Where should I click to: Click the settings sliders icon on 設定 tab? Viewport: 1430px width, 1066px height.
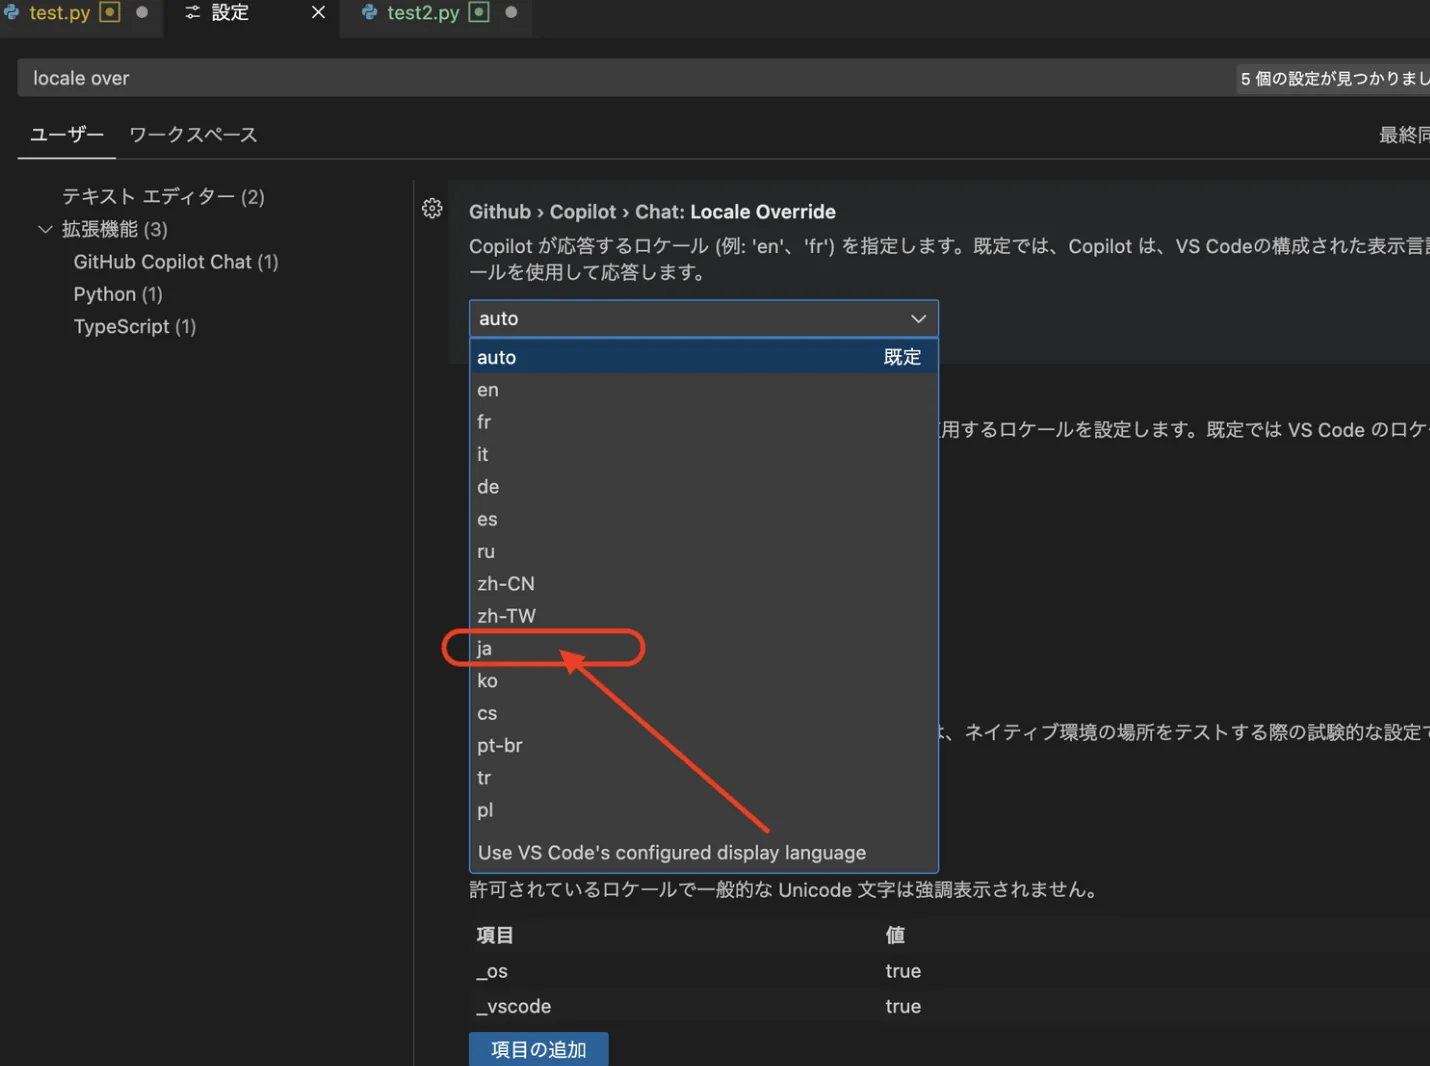tap(192, 12)
